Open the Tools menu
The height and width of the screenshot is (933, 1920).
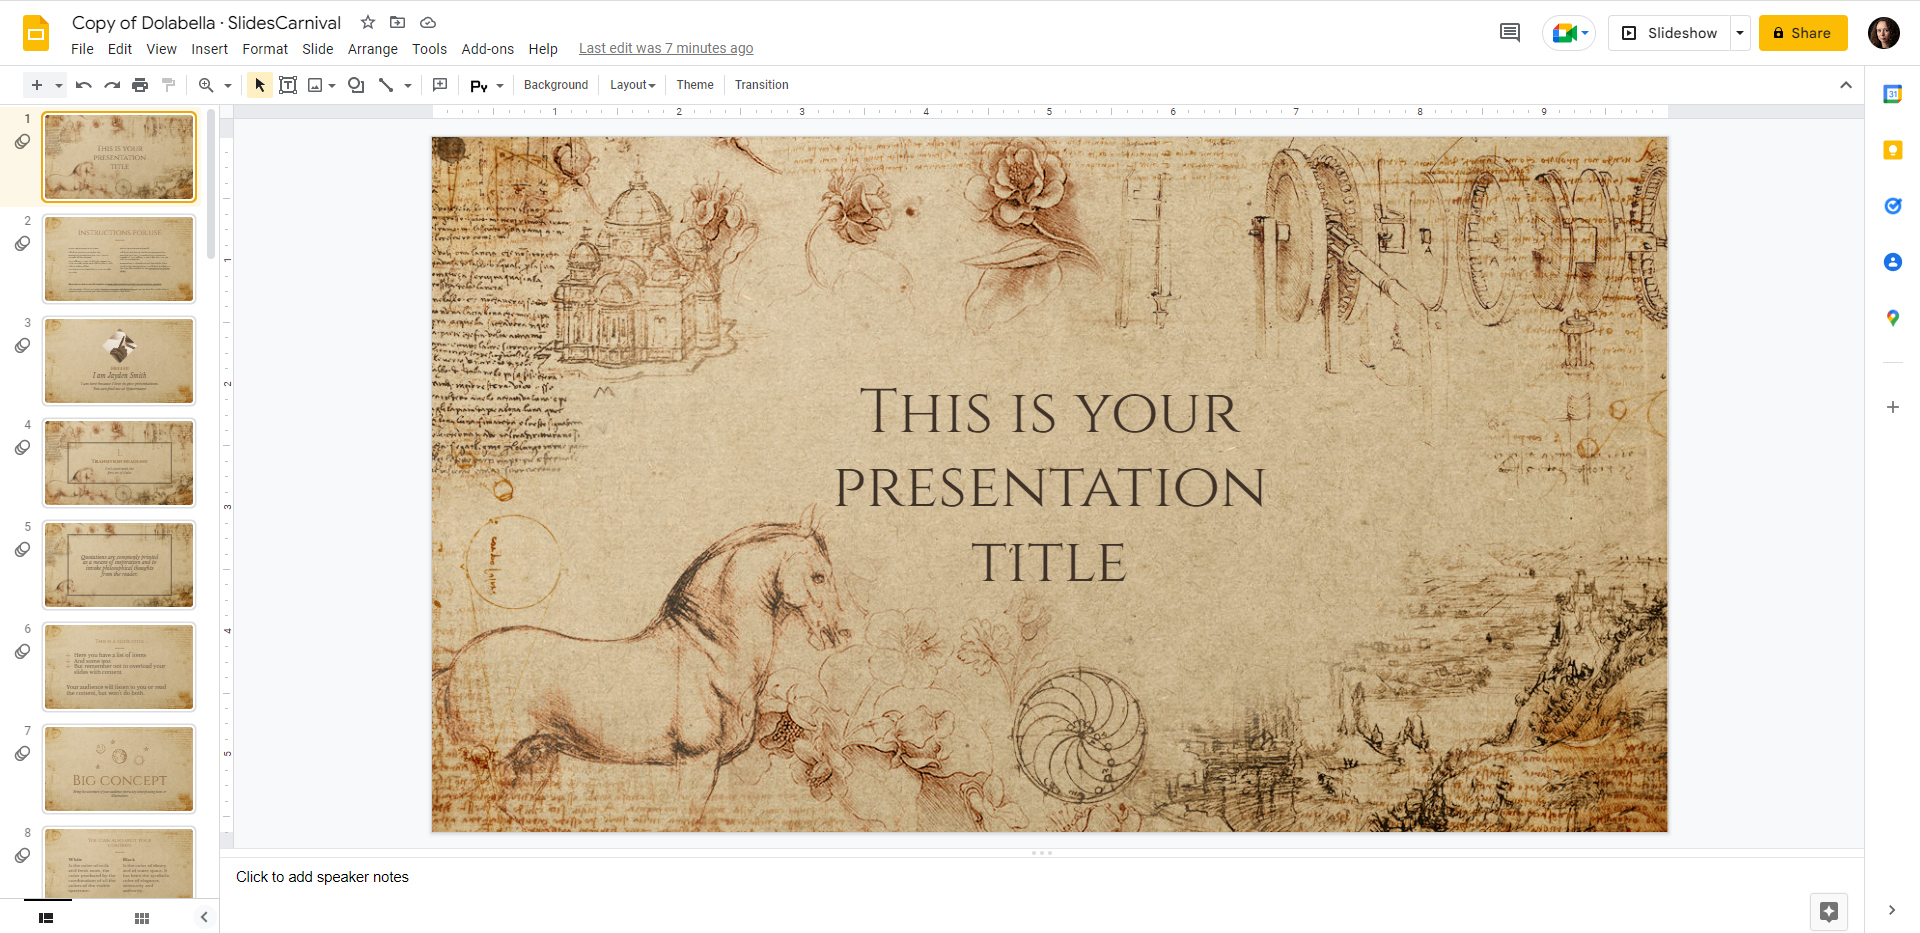pos(430,49)
